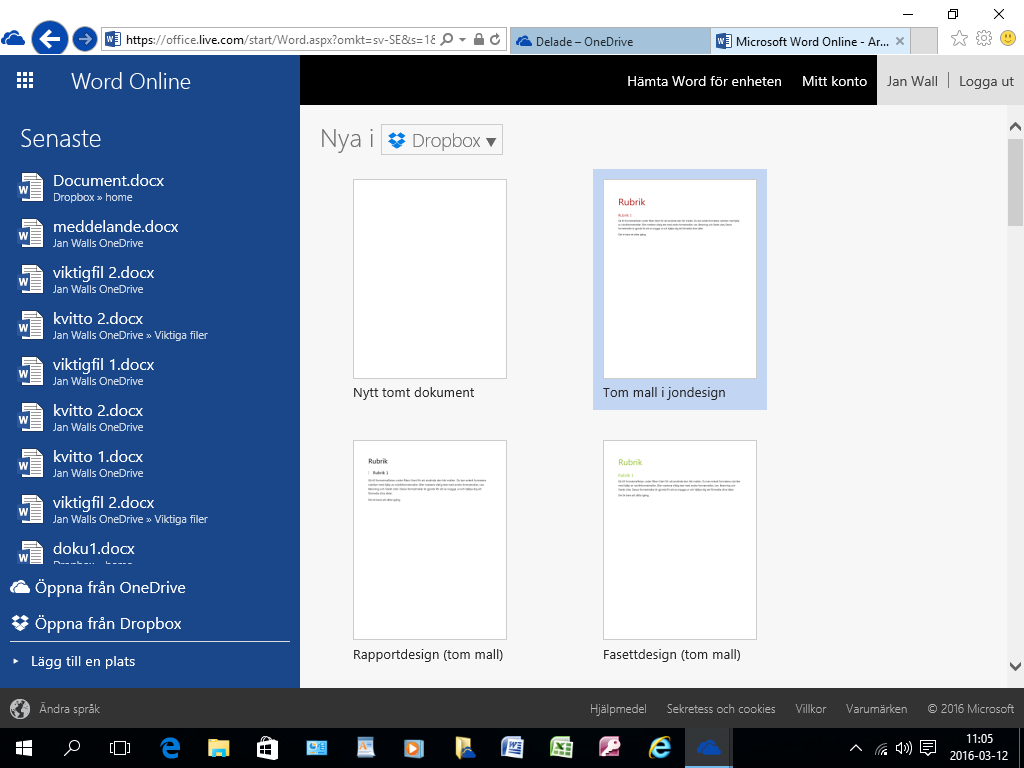Show hidden tray icons chevron

856,748
